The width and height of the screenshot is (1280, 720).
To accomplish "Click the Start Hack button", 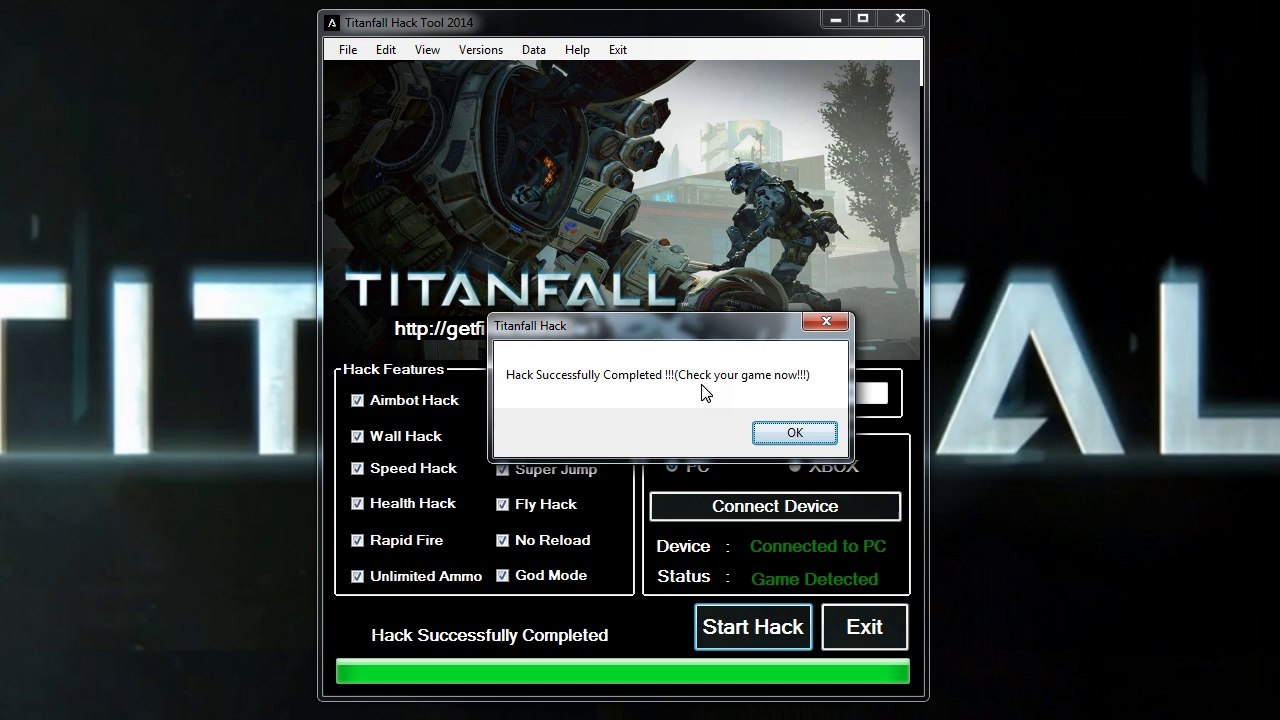I will click(x=753, y=627).
